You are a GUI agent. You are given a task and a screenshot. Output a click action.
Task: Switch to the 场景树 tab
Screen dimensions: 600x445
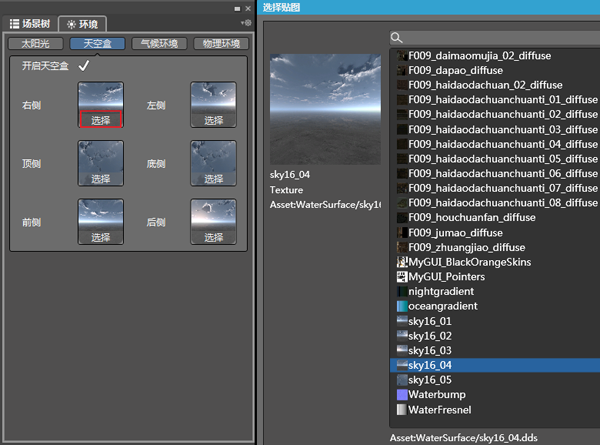click(28, 23)
